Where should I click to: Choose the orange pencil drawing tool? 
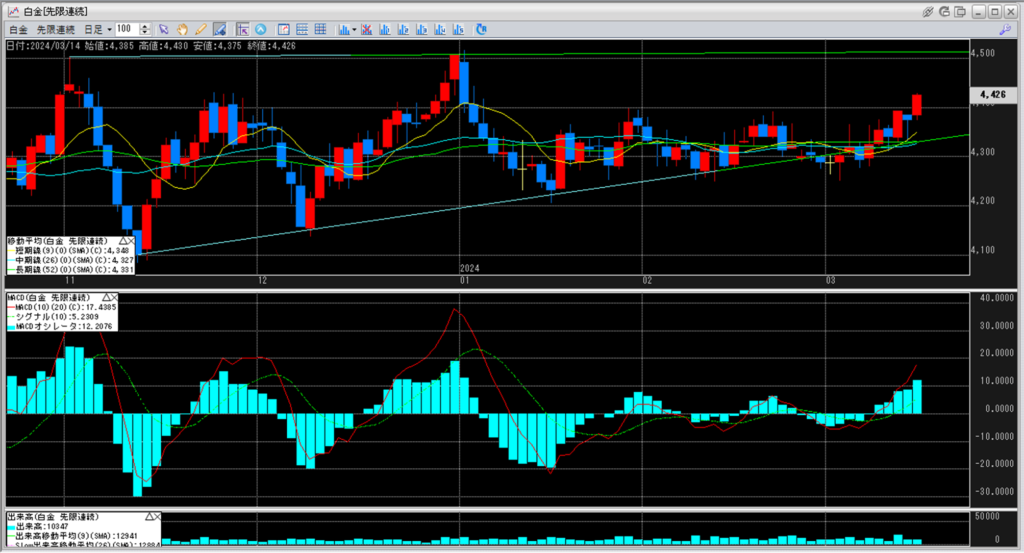pyautogui.click(x=200, y=29)
